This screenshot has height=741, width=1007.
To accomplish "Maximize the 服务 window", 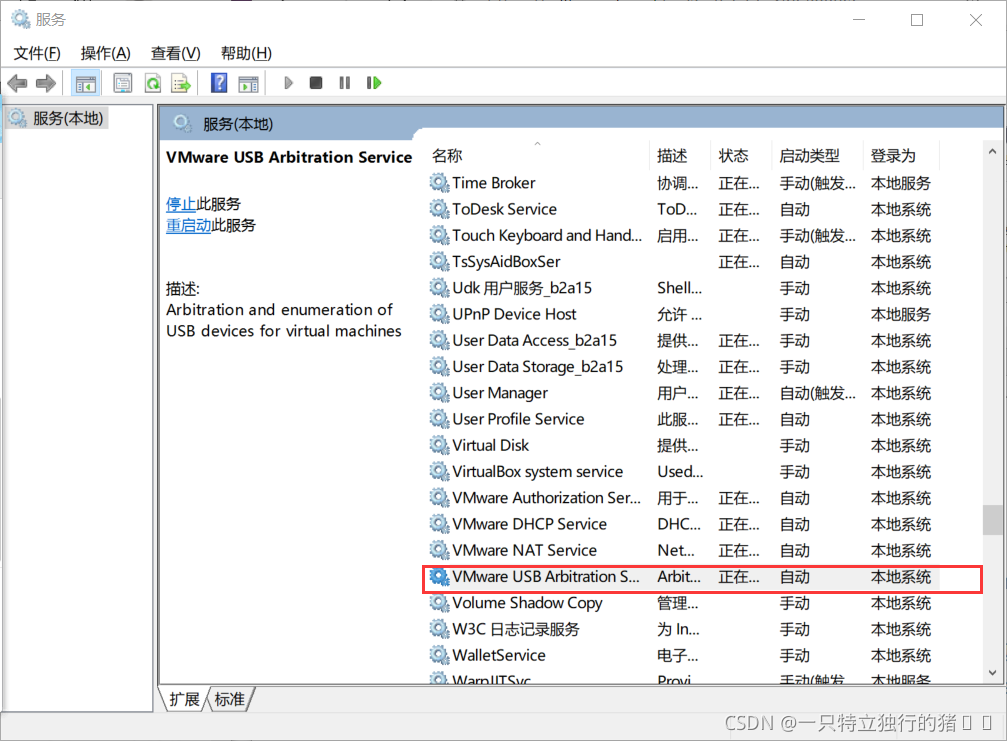I will point(917,20).
